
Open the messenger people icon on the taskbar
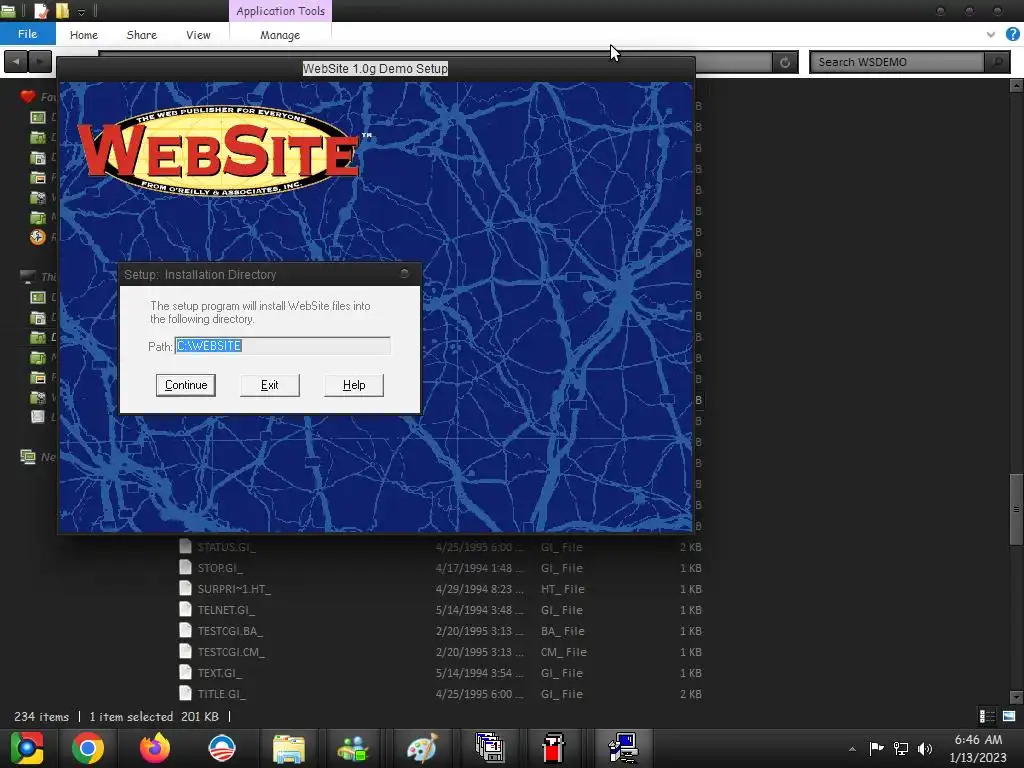point(353,748)
